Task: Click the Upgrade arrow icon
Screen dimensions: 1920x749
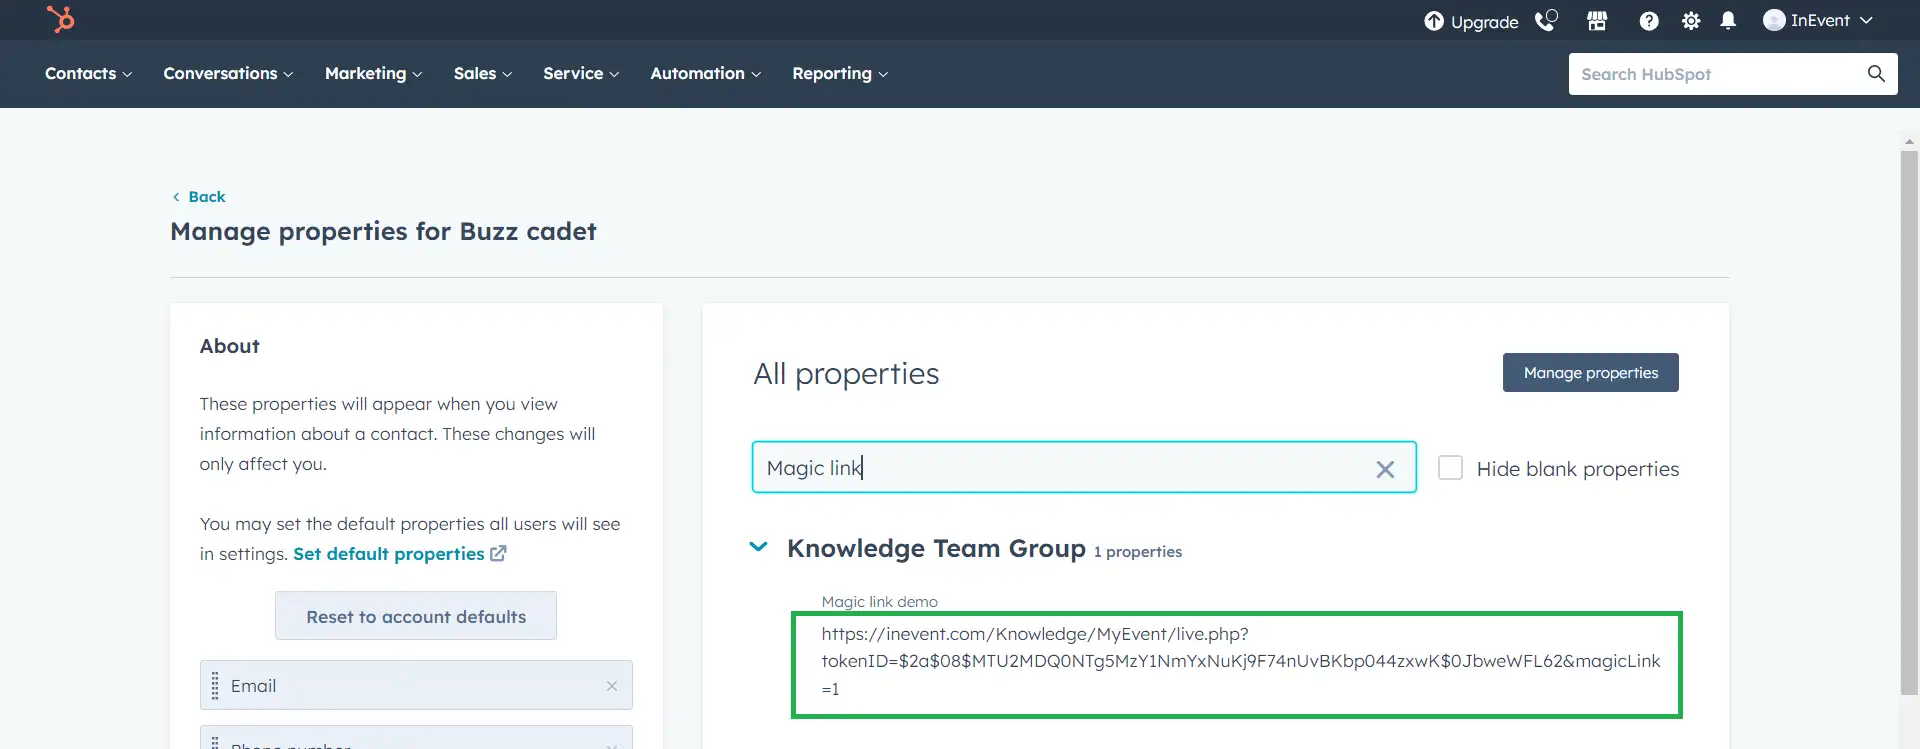Action: click(1434, 21)
